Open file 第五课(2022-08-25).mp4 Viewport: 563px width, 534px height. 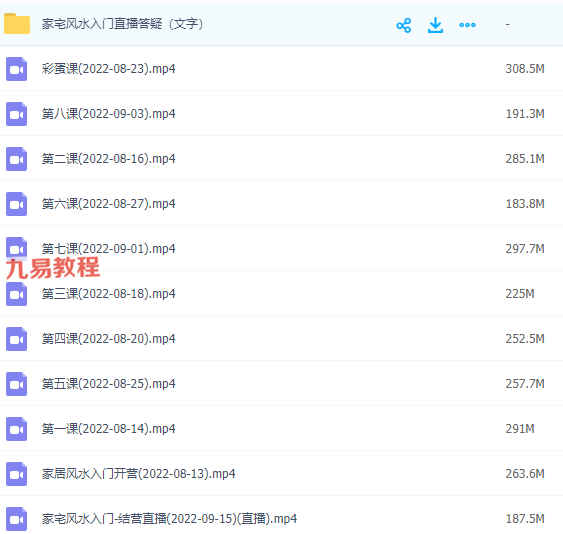coord(108,384)
